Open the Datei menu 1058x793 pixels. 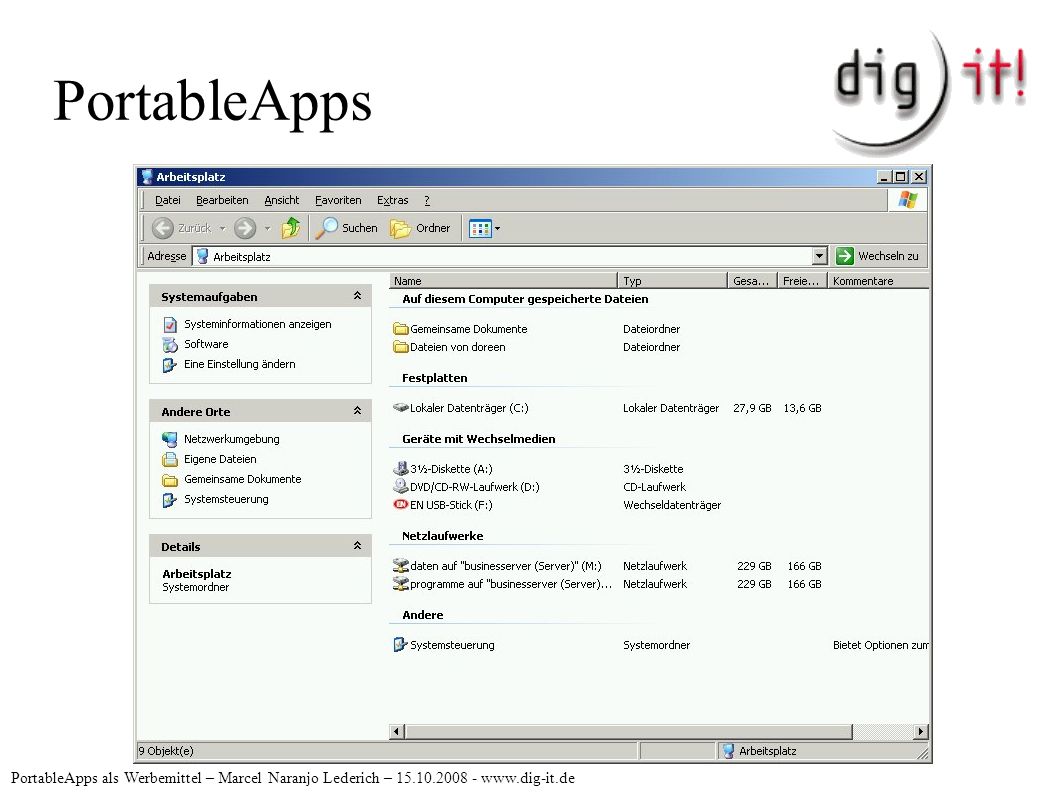[167, 200]
